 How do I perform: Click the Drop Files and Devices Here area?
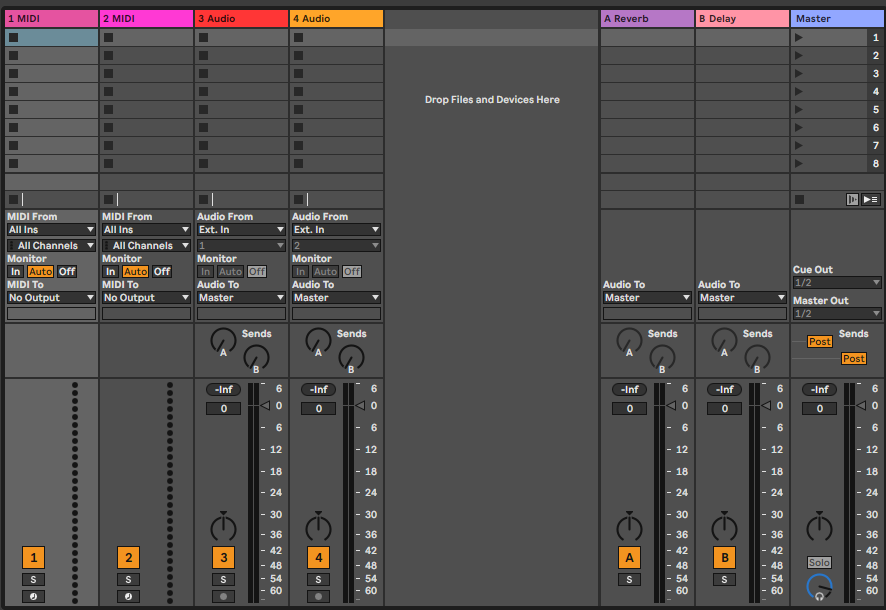tap(492, 100)
